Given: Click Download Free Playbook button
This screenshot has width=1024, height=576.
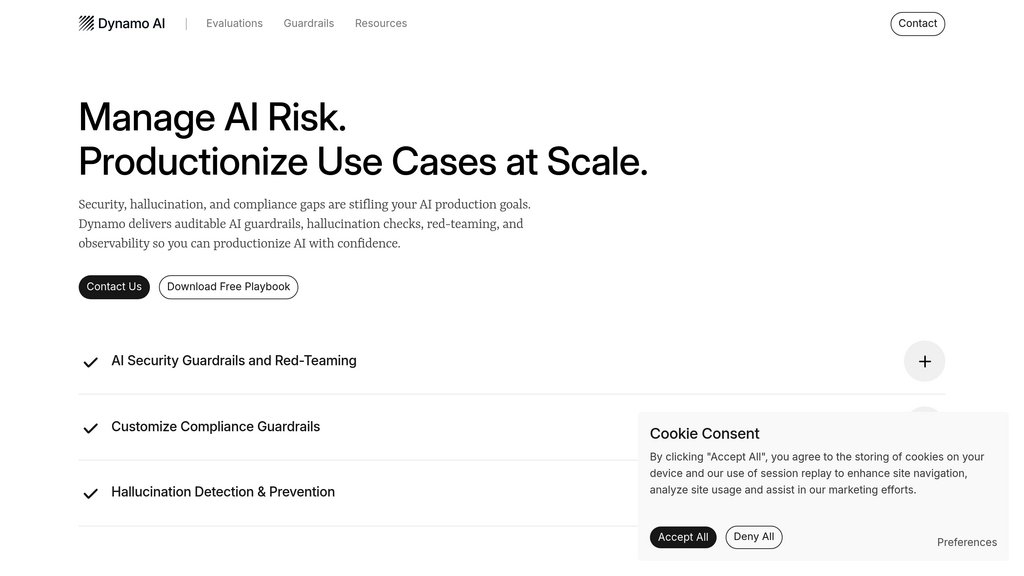Looking at the screenshot, I should click(x=228, y=287).
